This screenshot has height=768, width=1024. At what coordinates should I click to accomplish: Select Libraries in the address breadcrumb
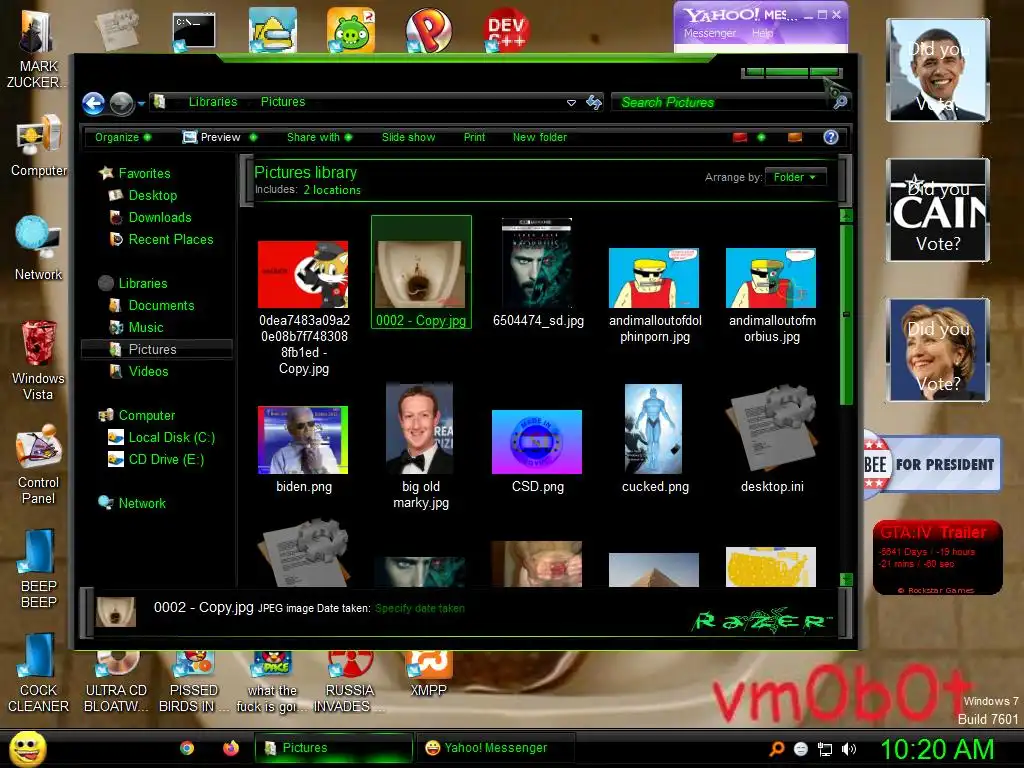(x=213, y=102)
